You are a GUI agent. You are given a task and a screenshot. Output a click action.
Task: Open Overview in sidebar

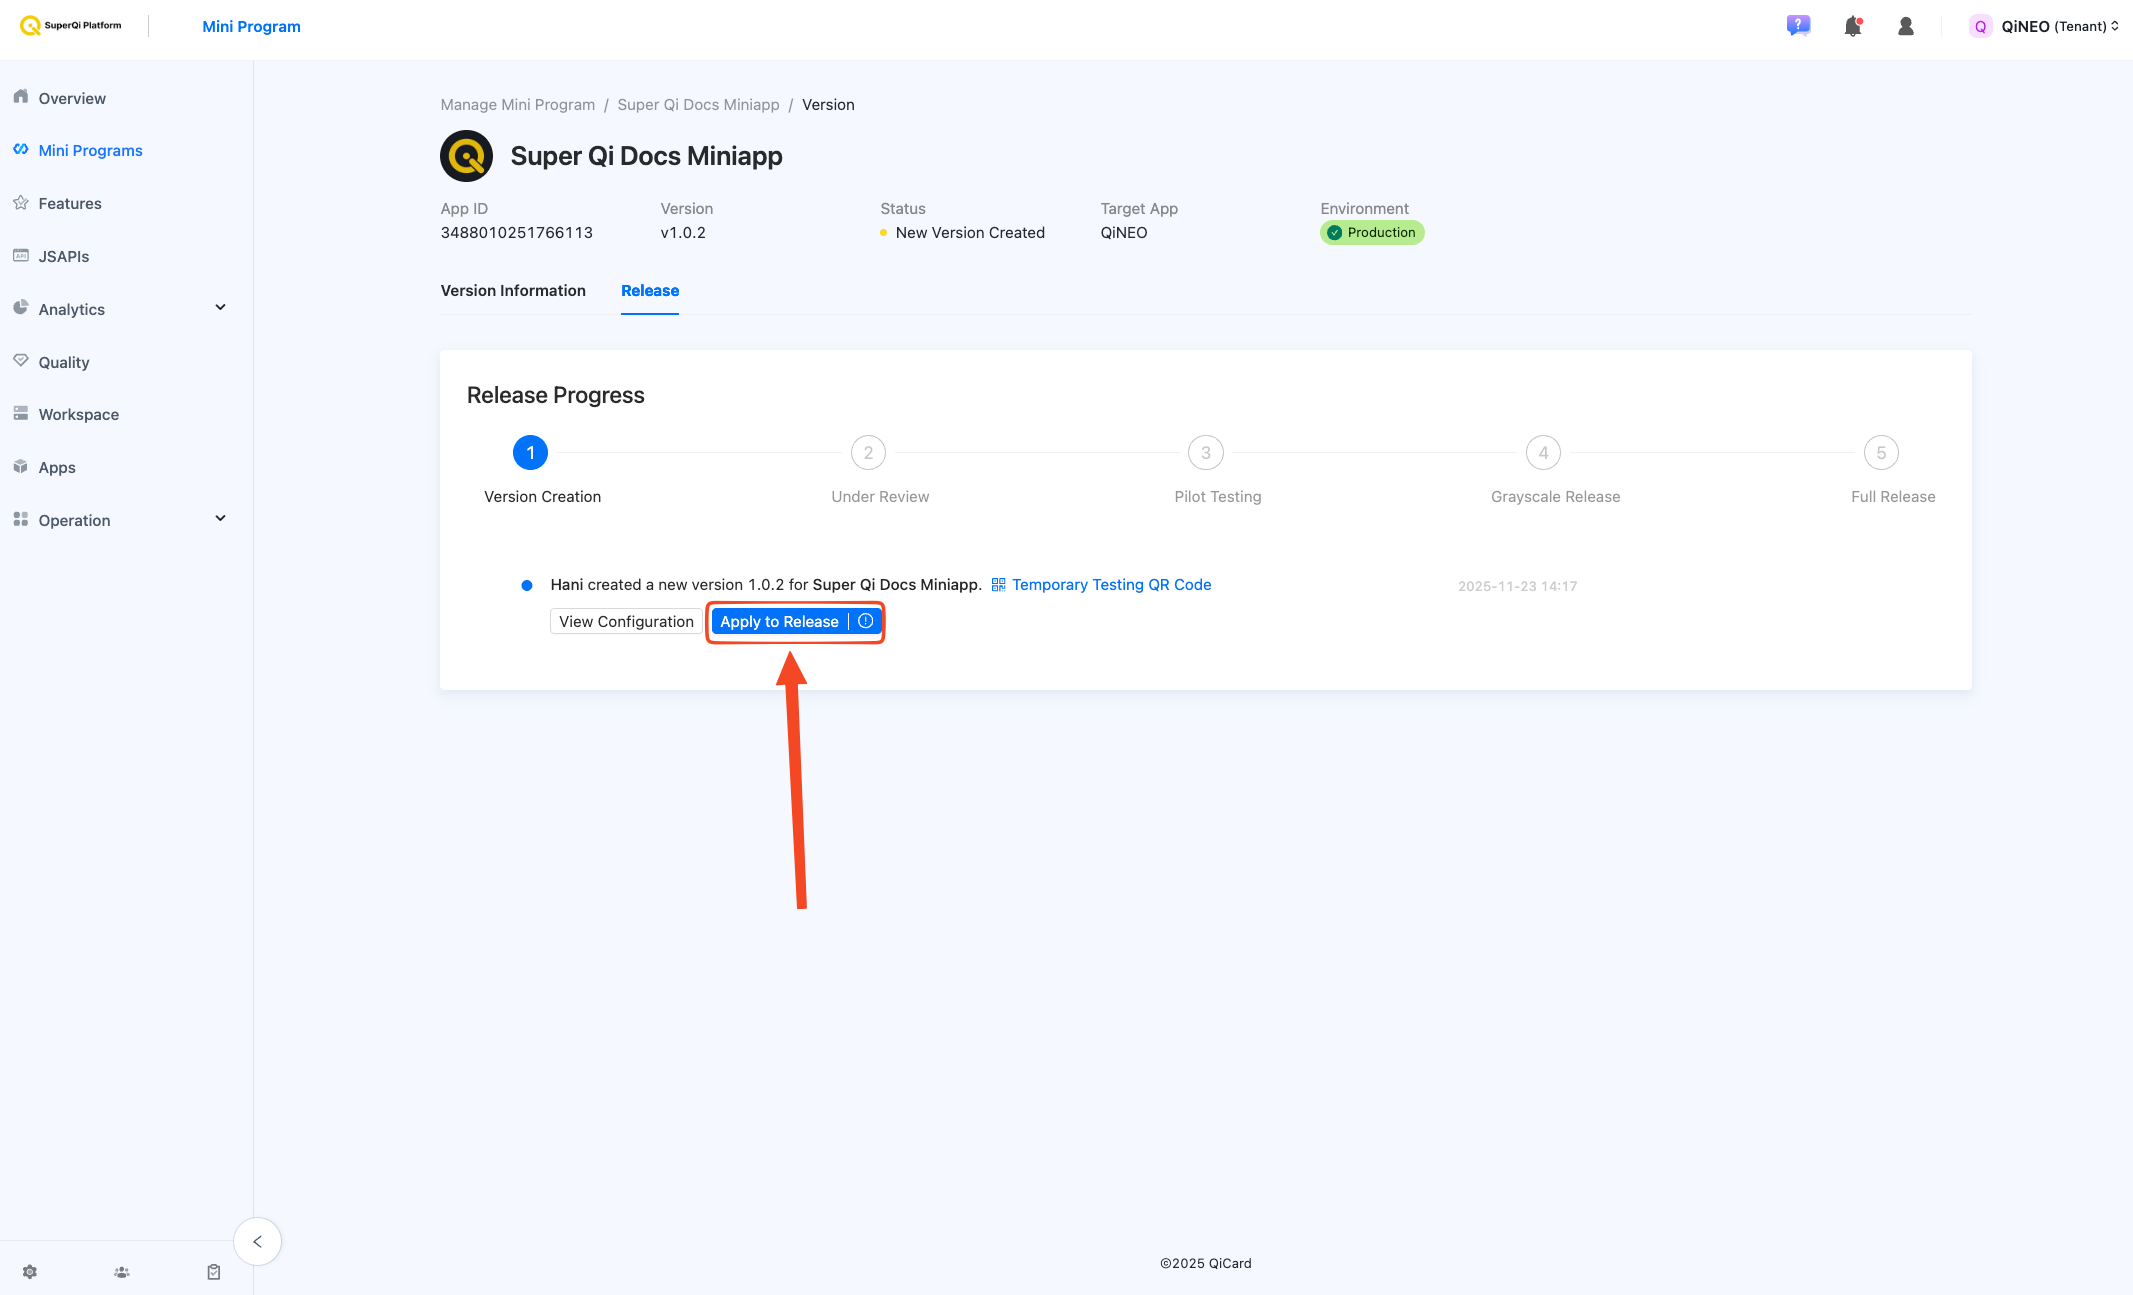coord(72,98)
